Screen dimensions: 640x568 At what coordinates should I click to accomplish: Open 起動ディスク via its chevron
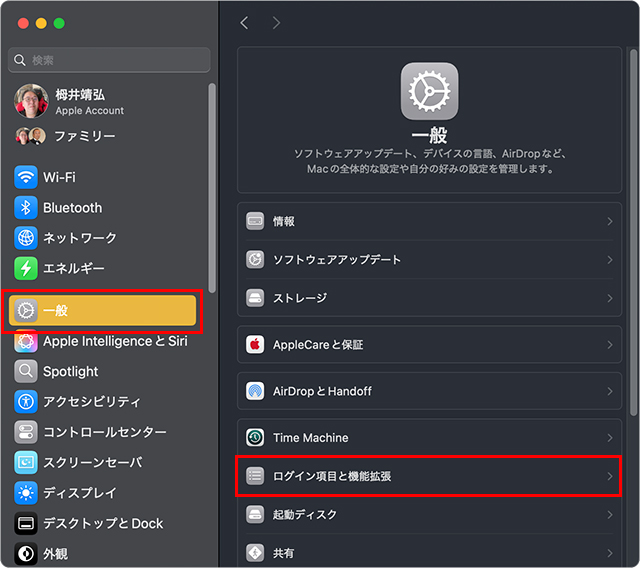(610, 515)
